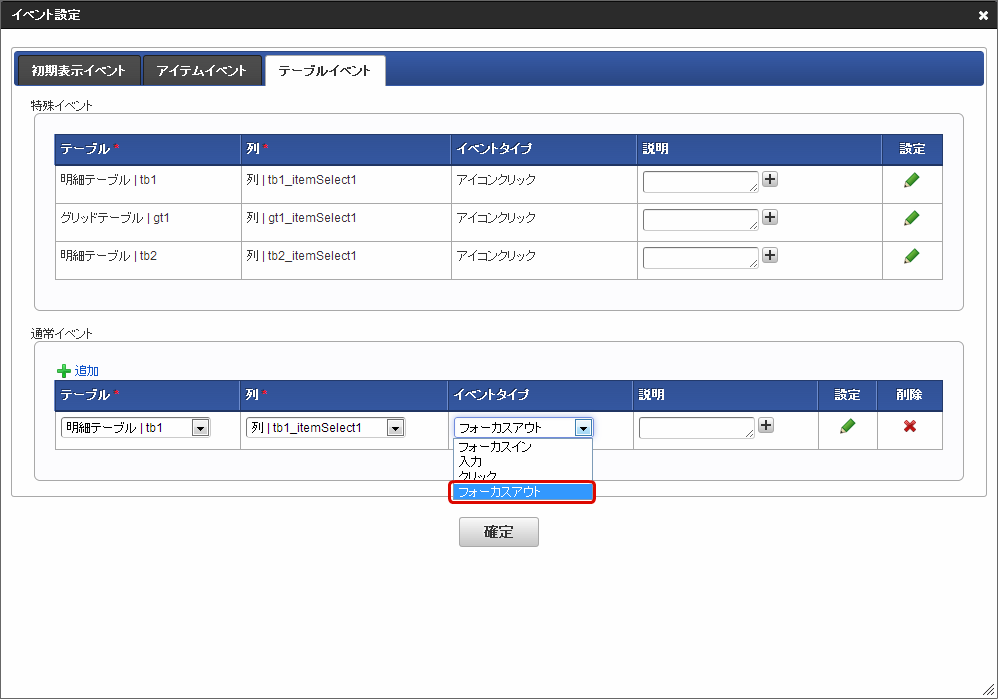Screen dimensions: 998x699
Task: Select フォーカスイン from the dropdown list
Action: tap(495, 447)
